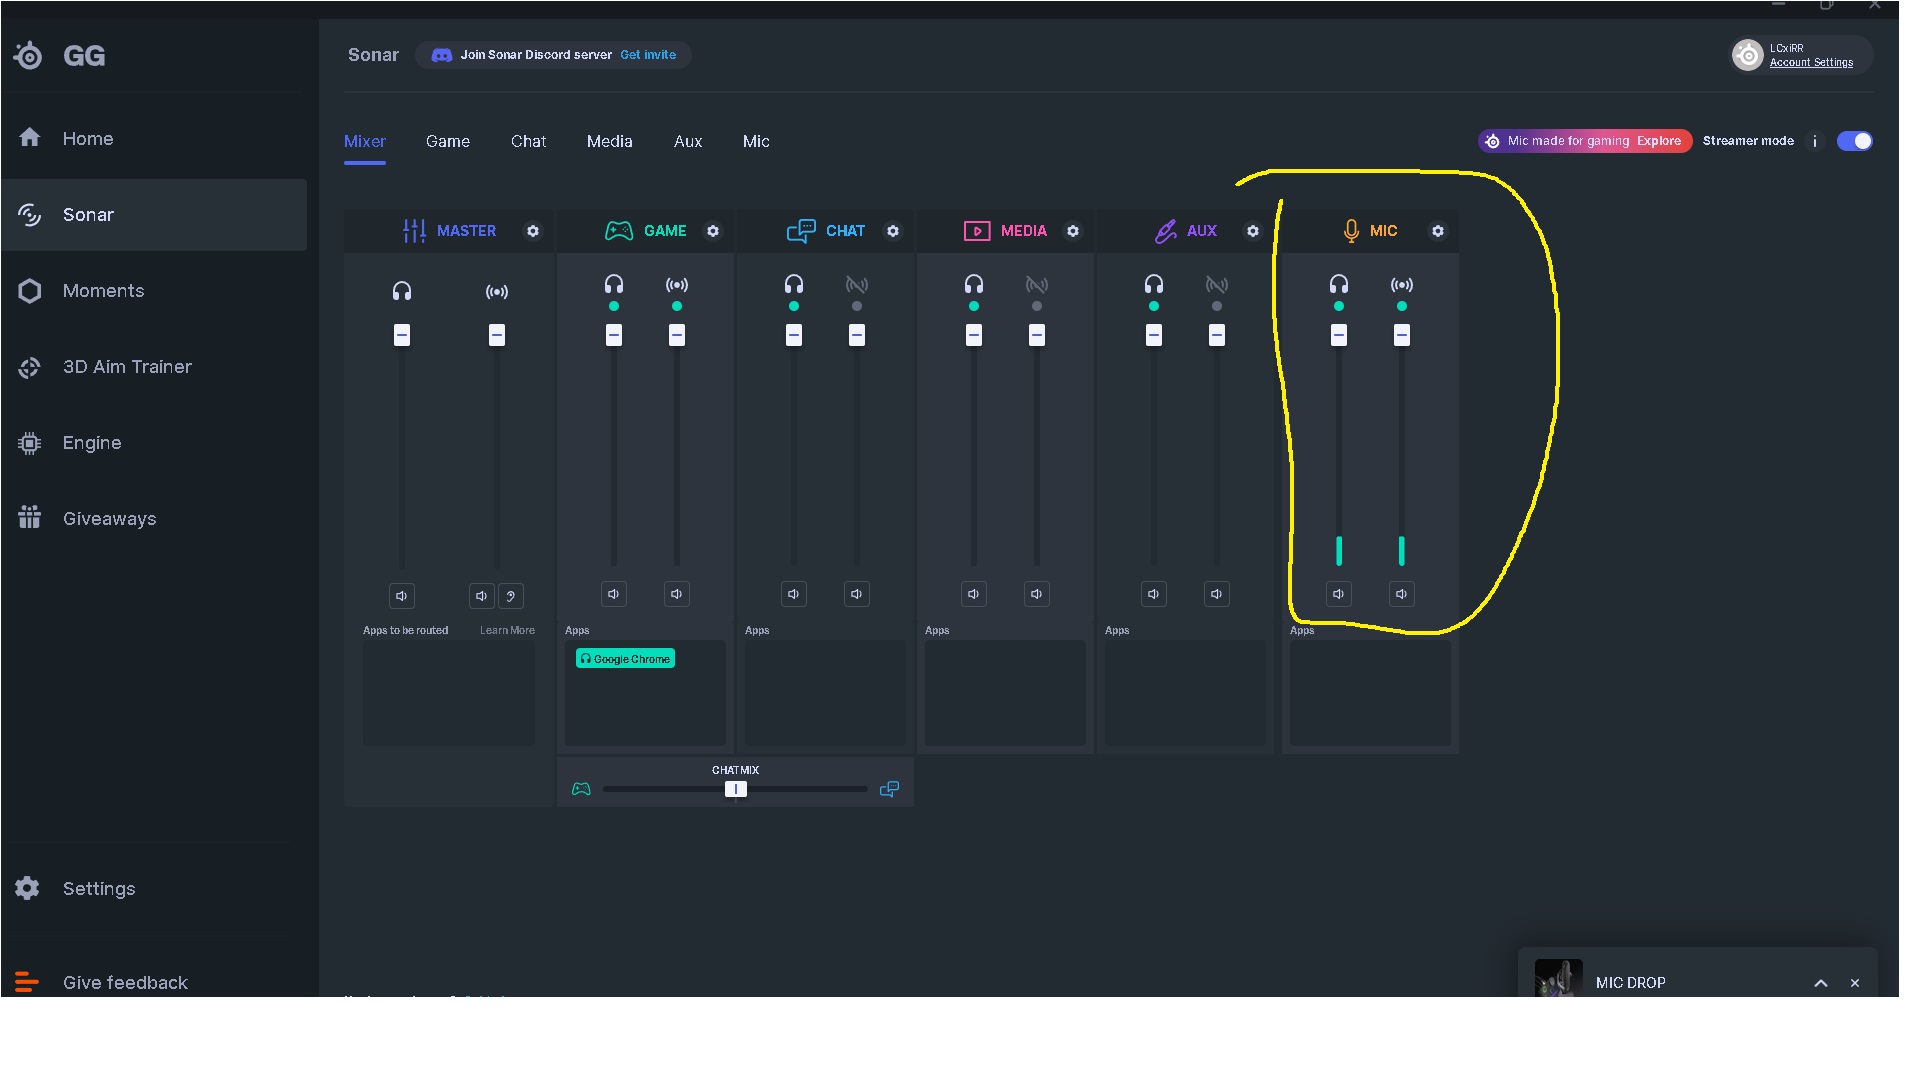Screen dimensions: 1920x1080
Task: Switch to the Chat tab
Action: click(528, 141)
